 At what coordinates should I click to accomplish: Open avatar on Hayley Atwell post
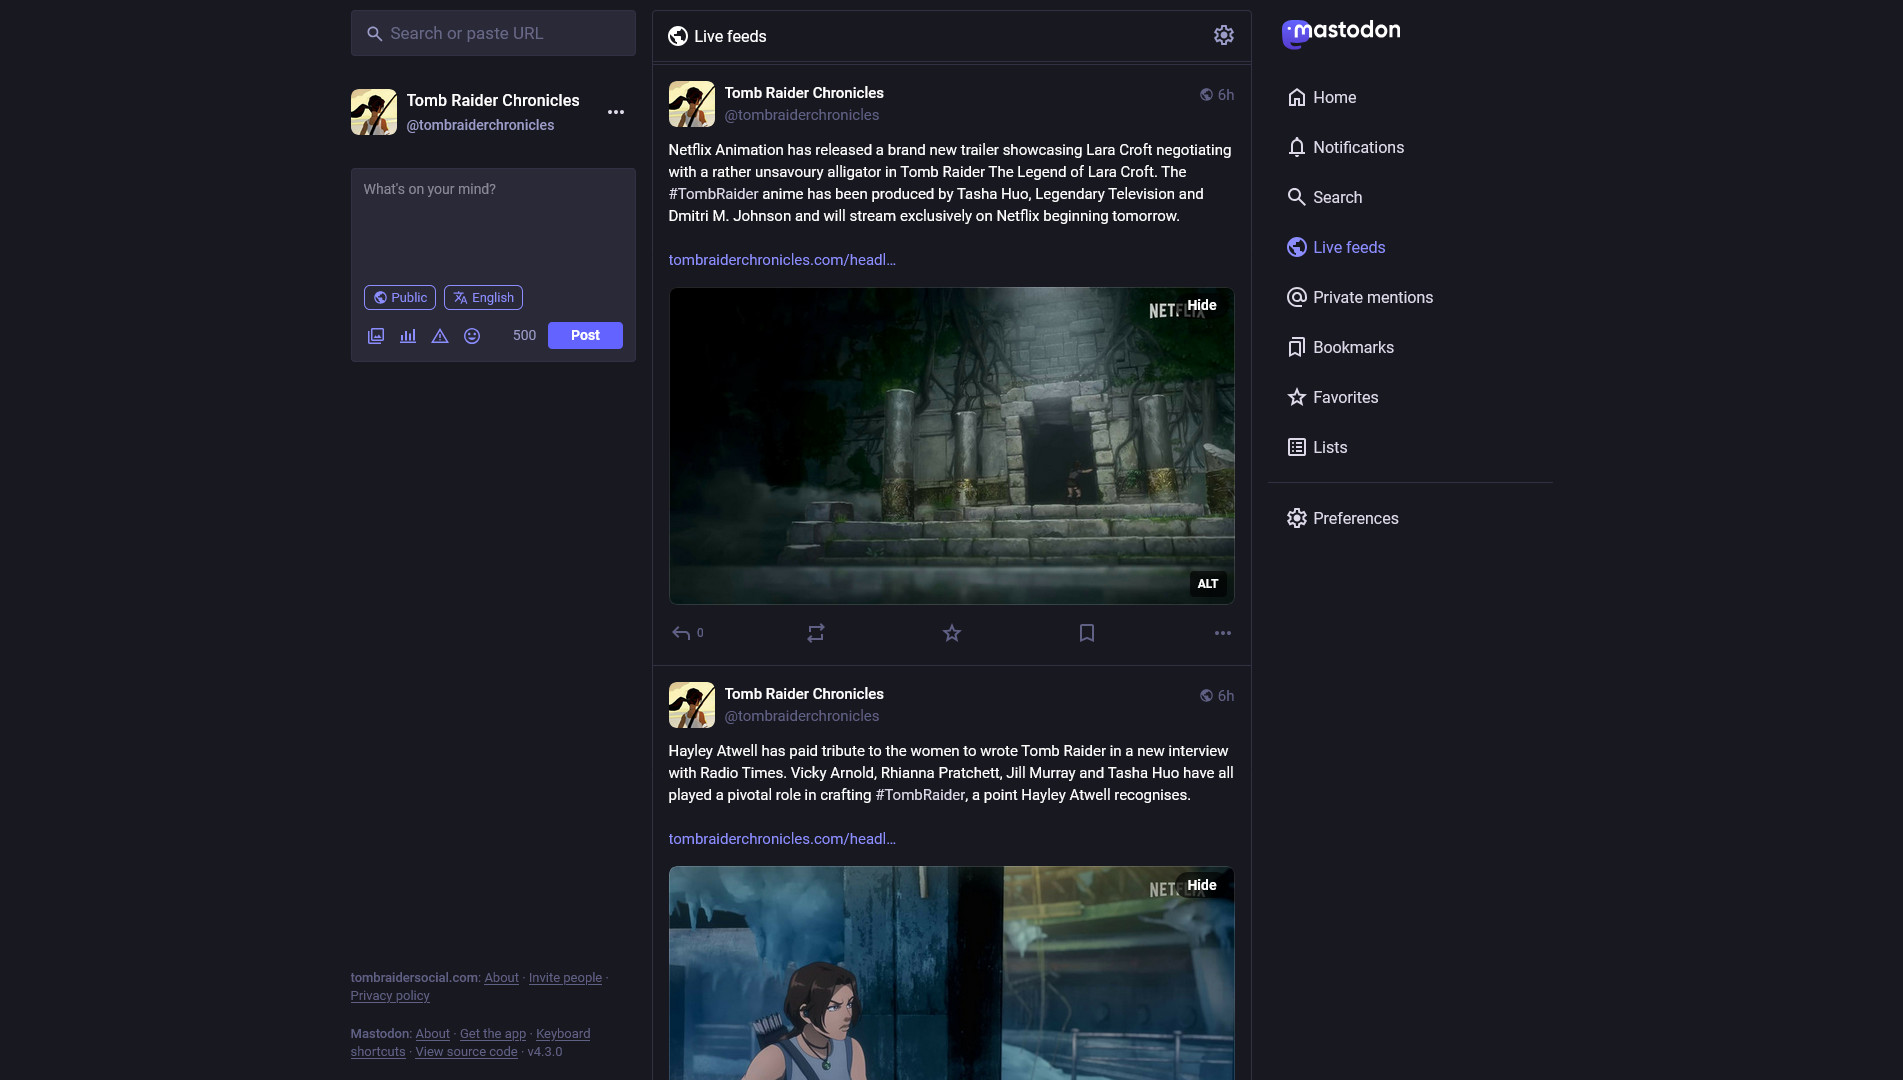(691, 705)
